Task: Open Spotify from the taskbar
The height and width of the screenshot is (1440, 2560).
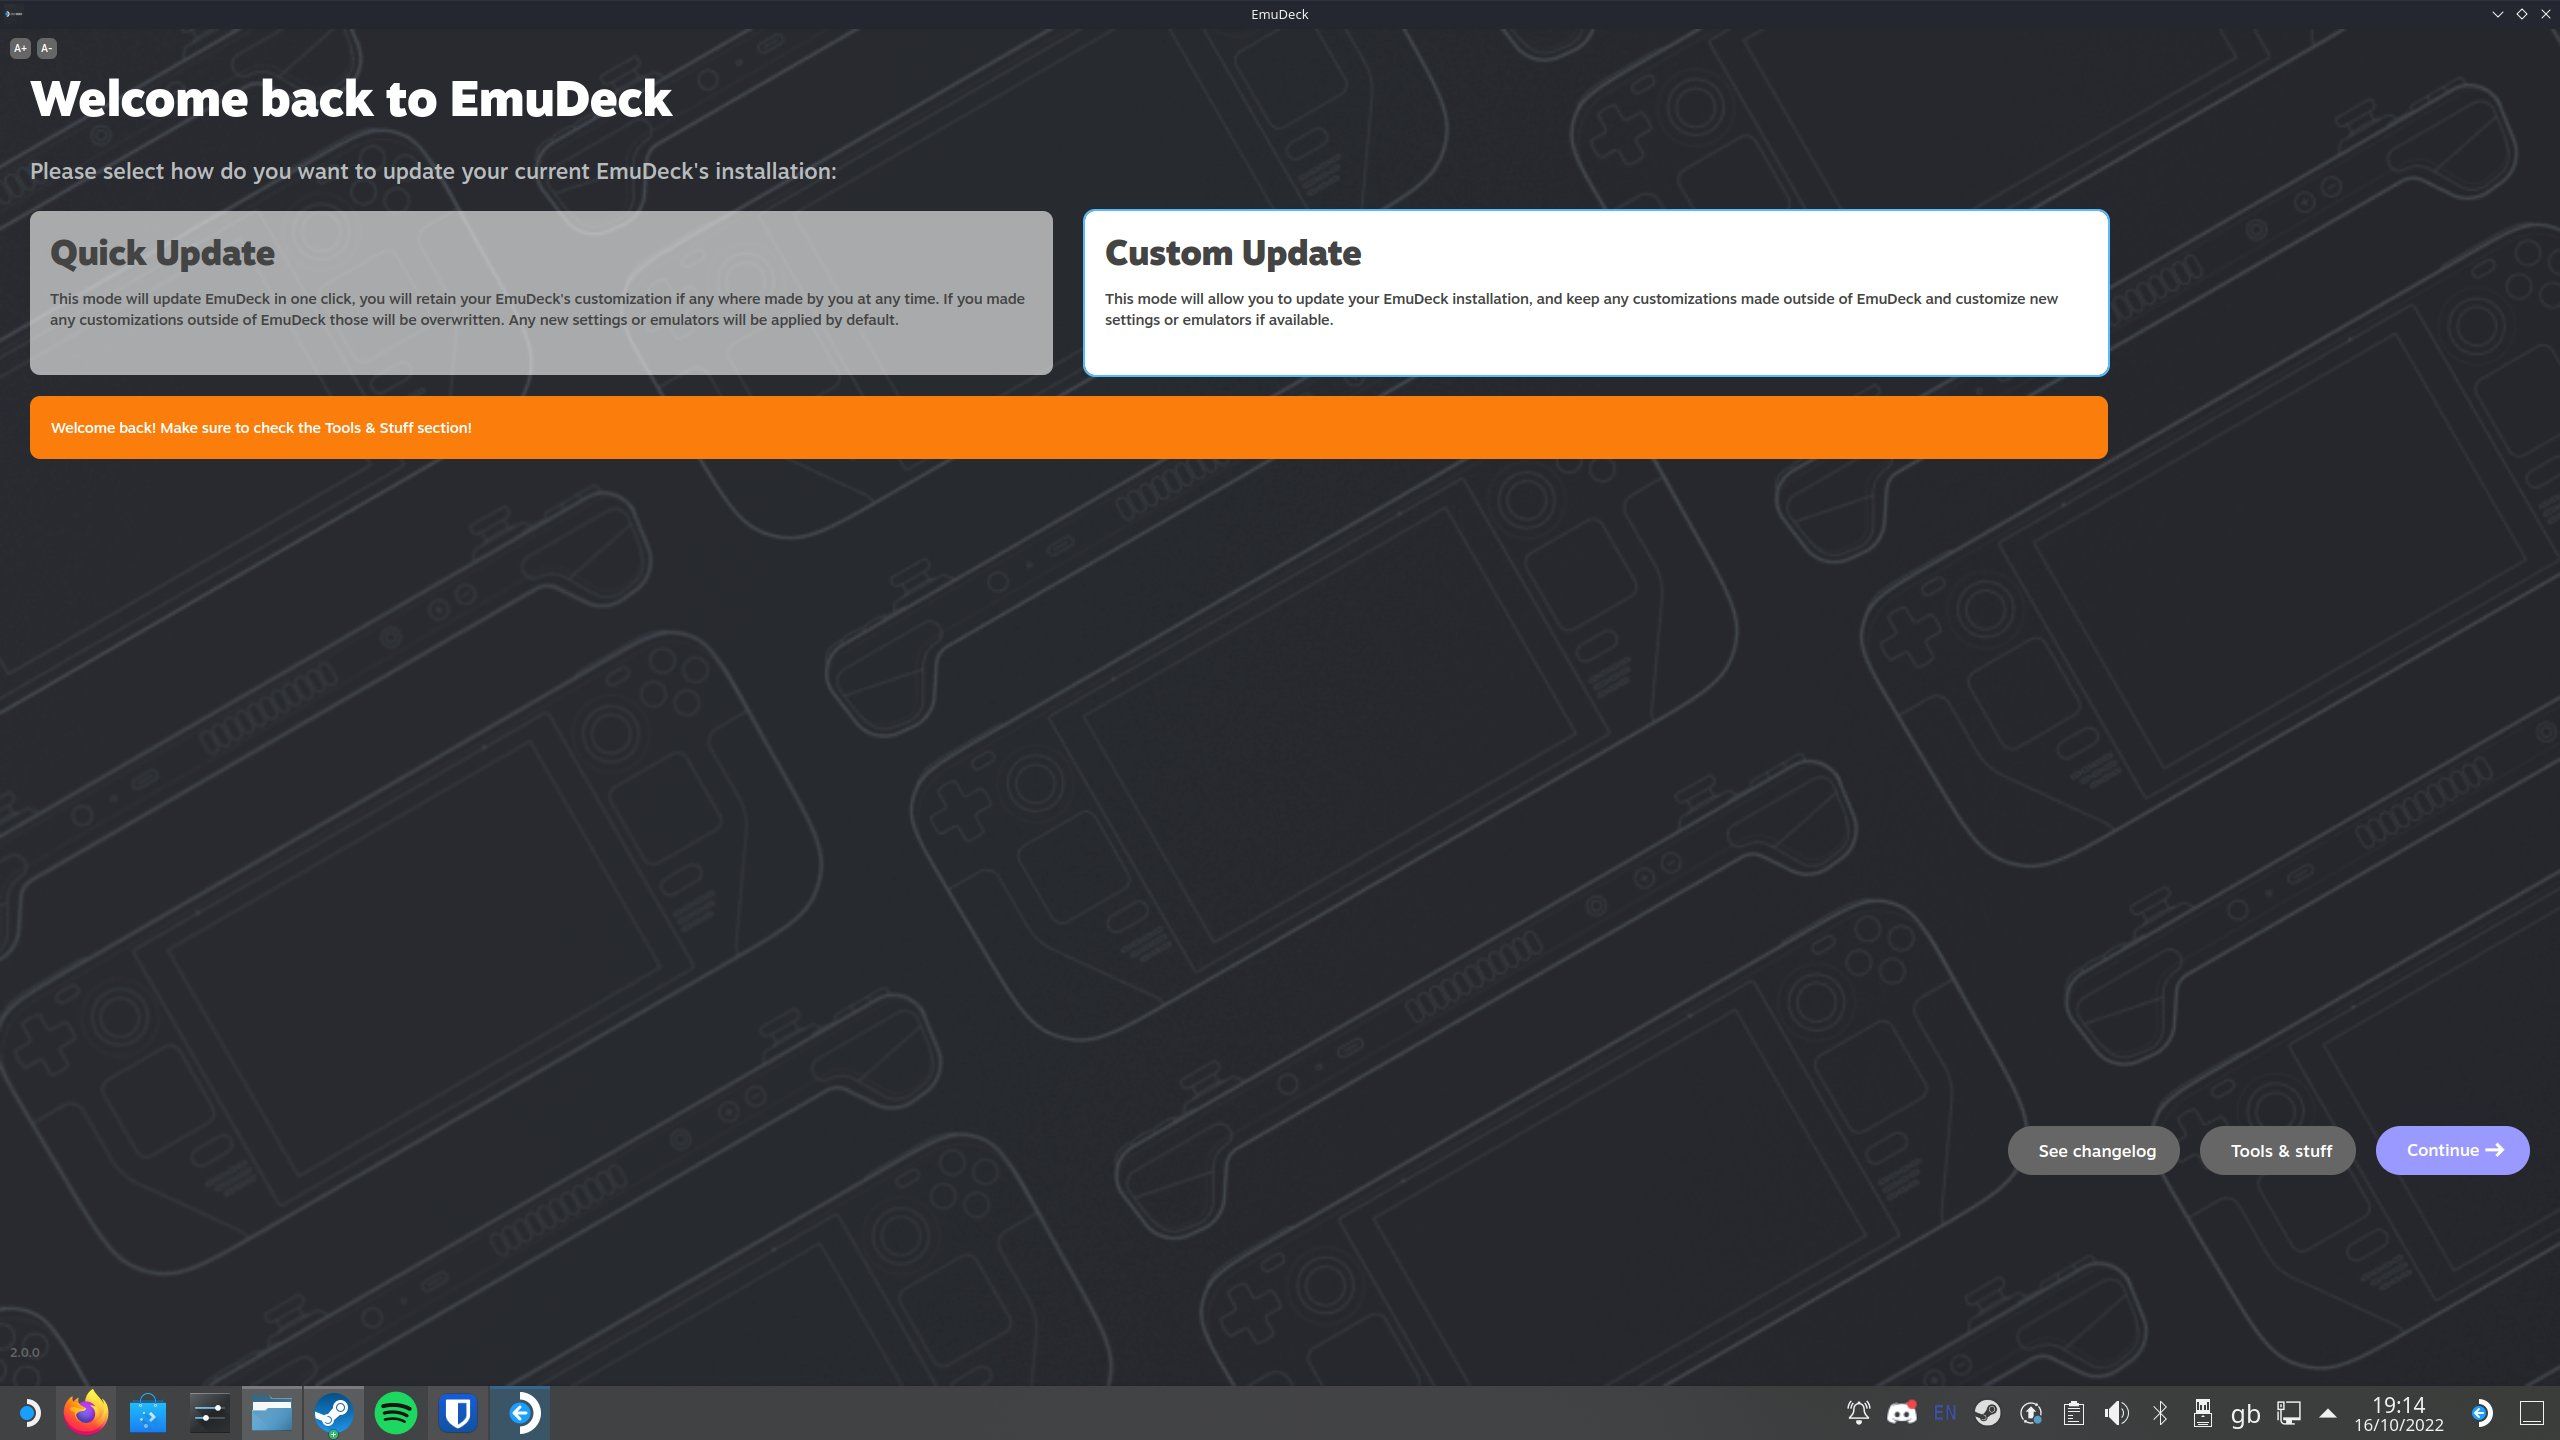Action: click(x=396, y=1413)
